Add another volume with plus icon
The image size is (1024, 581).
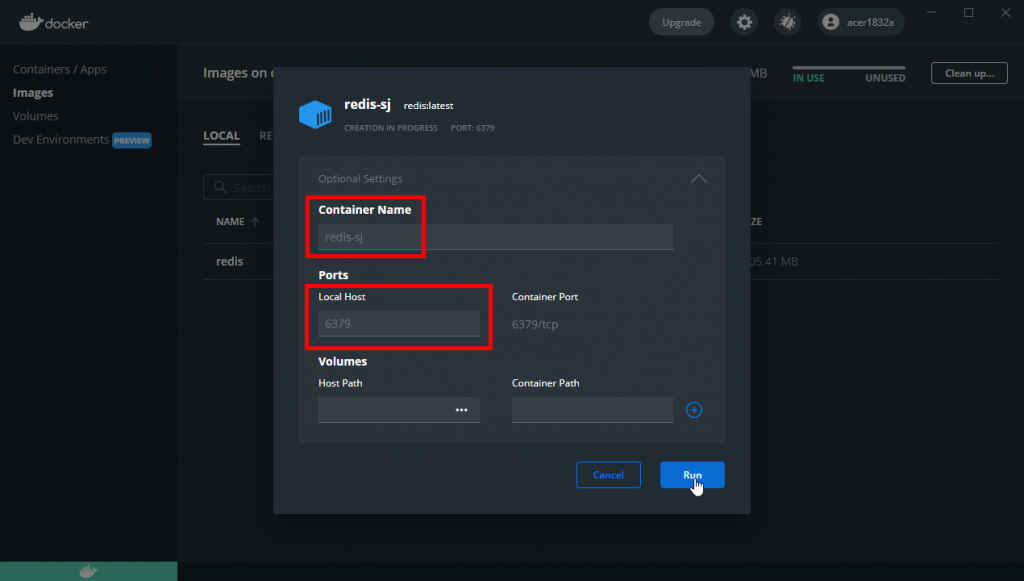click(694, 410)
